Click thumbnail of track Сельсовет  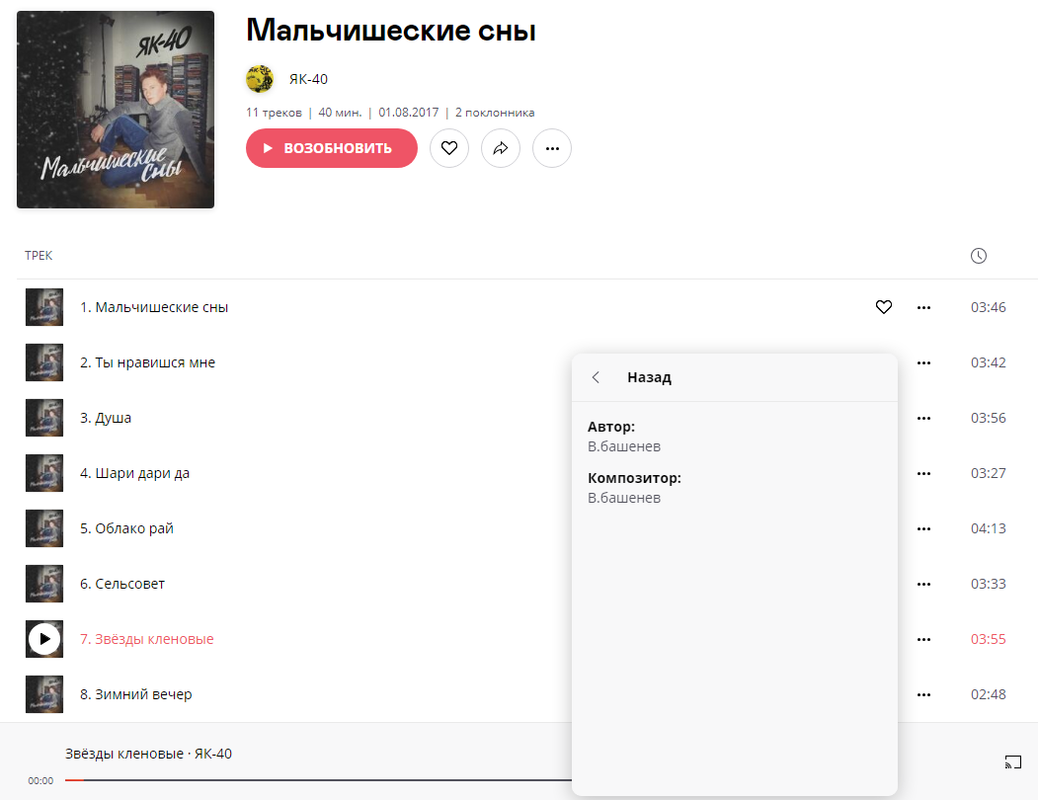pos(44,584)
